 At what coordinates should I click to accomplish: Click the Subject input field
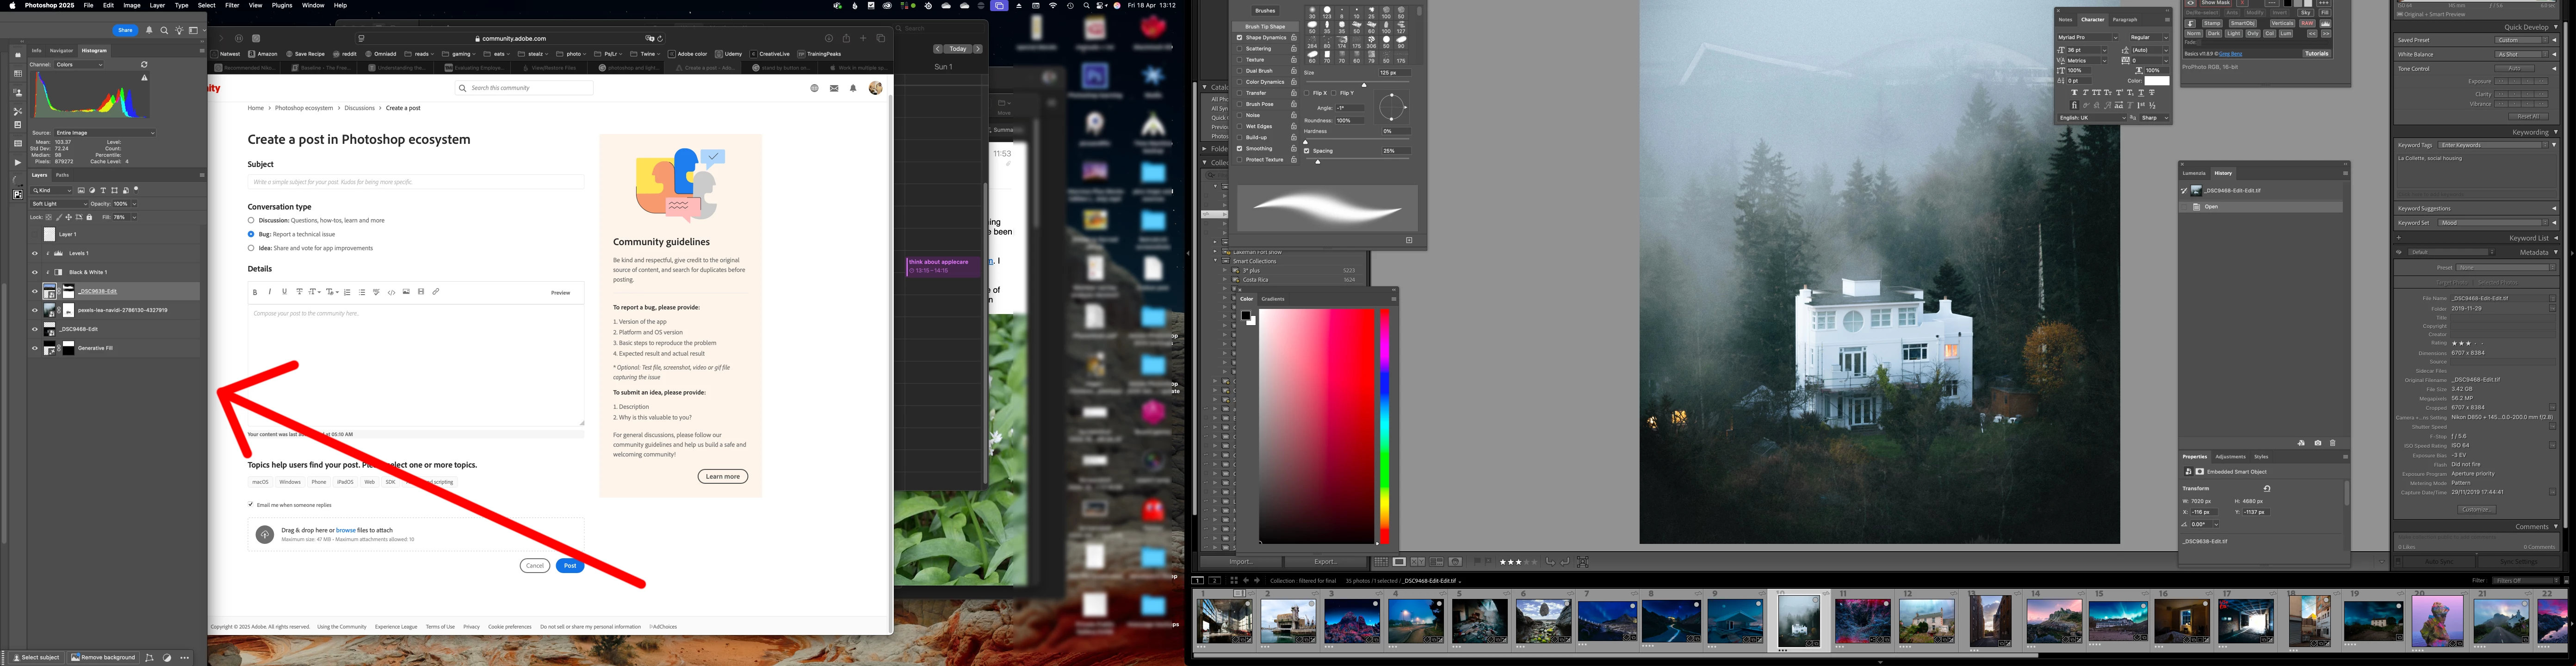point(415,182)
